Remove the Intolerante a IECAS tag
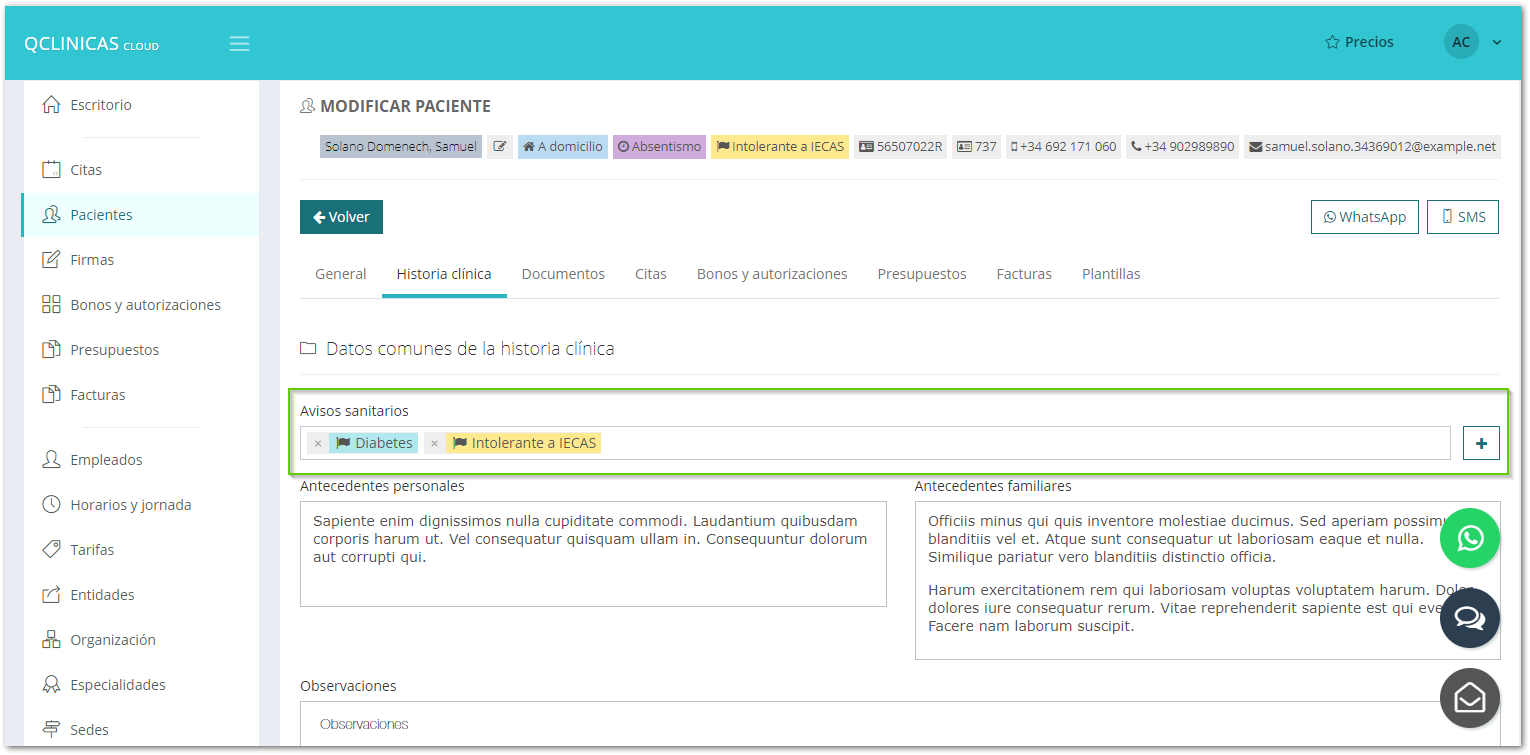The image size is (1530, 755). coord(434,443)
